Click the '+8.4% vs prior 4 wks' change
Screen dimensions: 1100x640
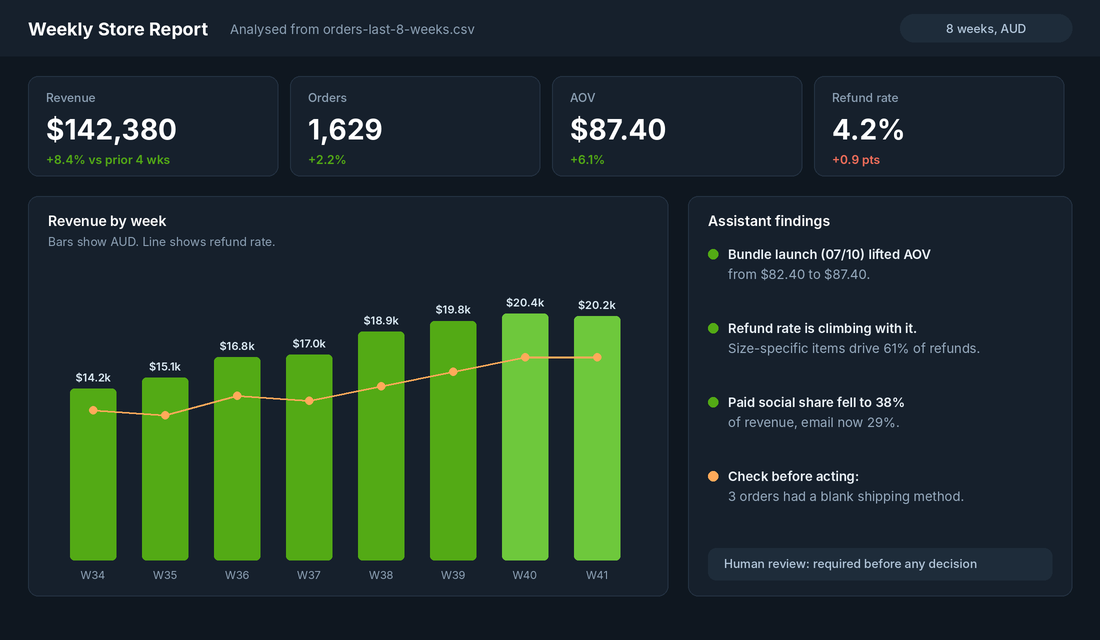point(108,160)
